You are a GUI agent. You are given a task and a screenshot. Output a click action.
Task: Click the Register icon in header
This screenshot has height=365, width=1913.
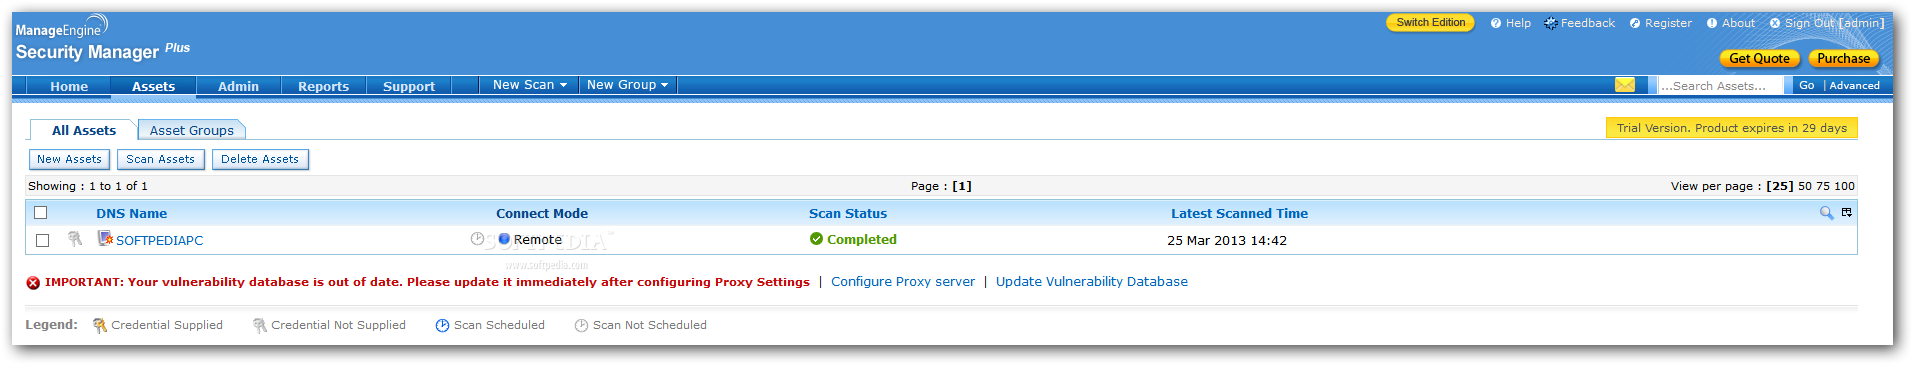tap(1635, 23)
